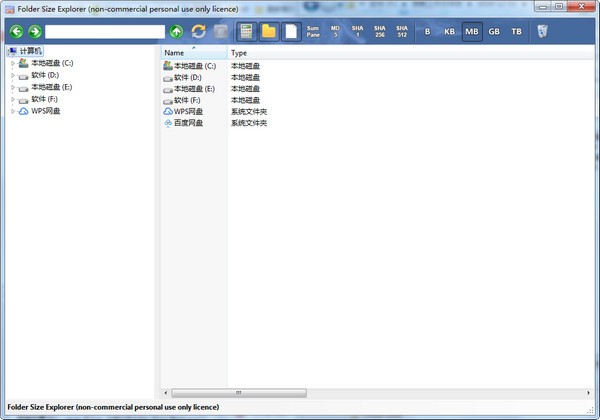The width and height of the screenshot is (600, 420).
Task: Go up one folder level
Action: (176, 31)
